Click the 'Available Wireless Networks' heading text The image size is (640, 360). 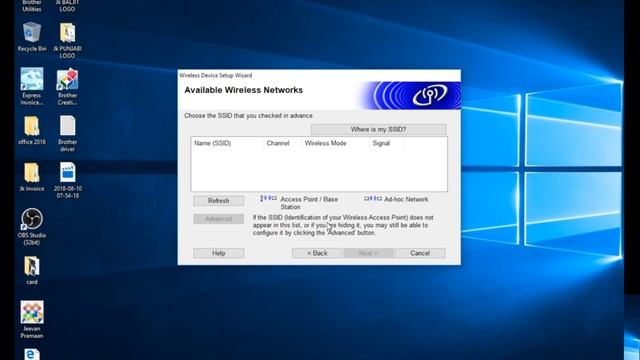point(243,90)
